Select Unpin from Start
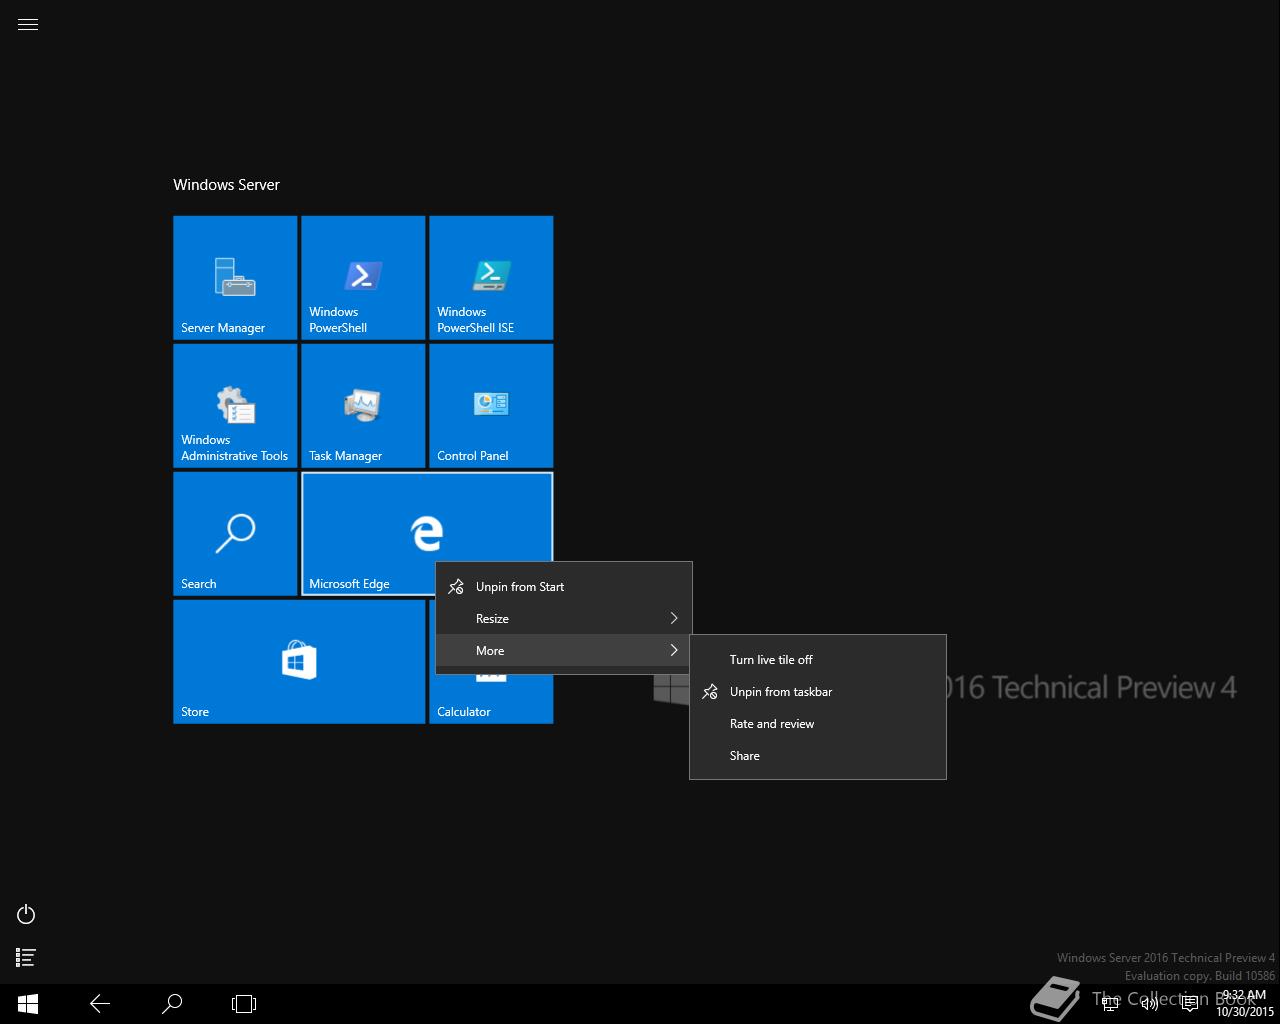This screenshot has width=1280, height=1024. tap(564, 587)
